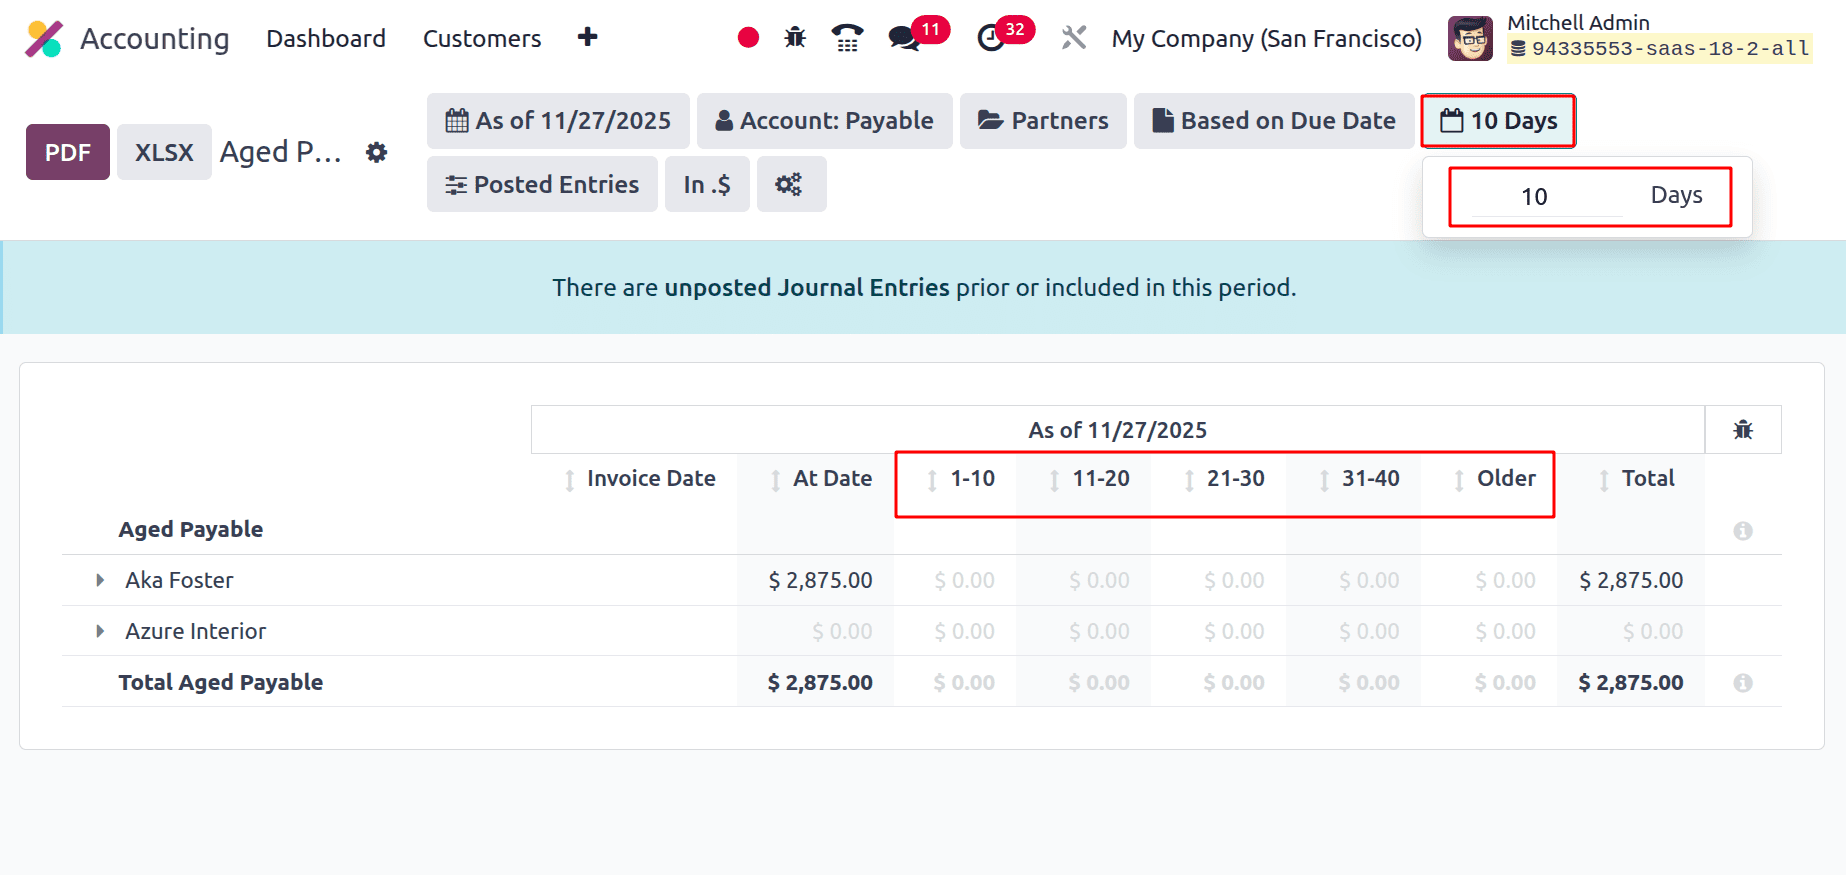Open the VoIP phone icon
The height and width of the screenshot is (875, 1846).
point(847,38)
